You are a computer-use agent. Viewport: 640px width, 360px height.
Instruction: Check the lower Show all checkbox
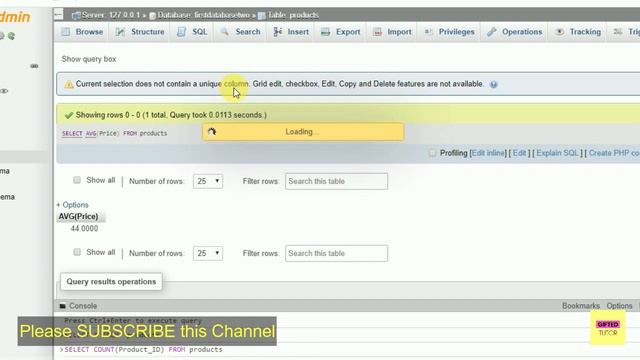click(x=77, y=252)
